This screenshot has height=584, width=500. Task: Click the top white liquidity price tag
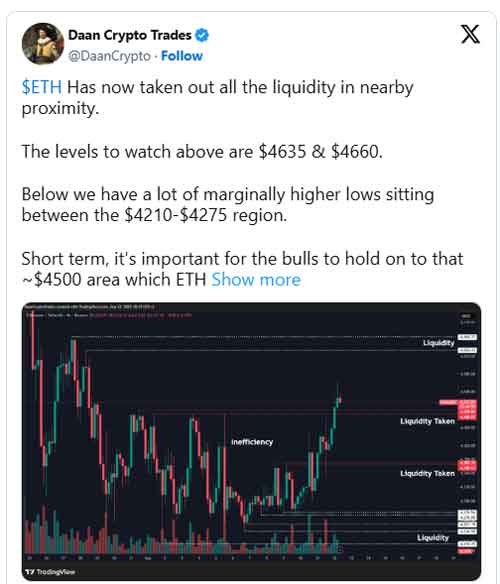click(467, 337)
